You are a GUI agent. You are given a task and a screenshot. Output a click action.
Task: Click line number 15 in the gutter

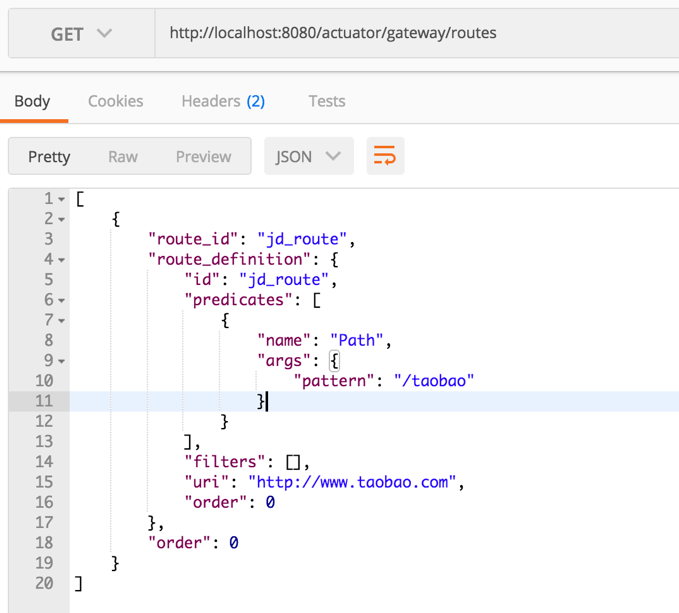pos(43,482)
